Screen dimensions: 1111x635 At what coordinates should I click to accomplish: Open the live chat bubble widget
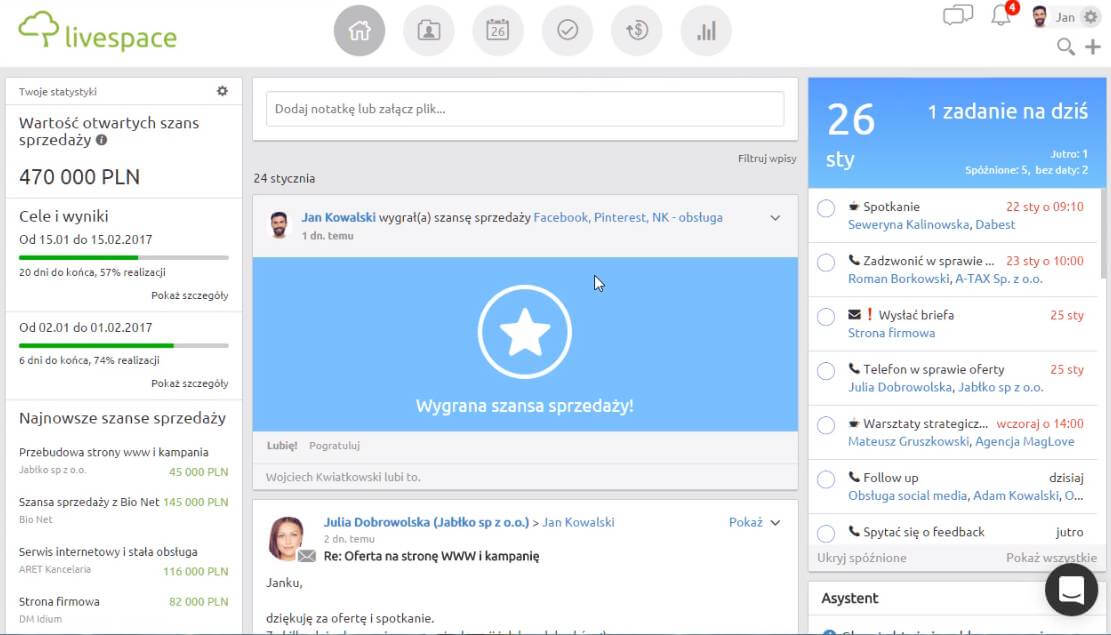[1071, 590]
